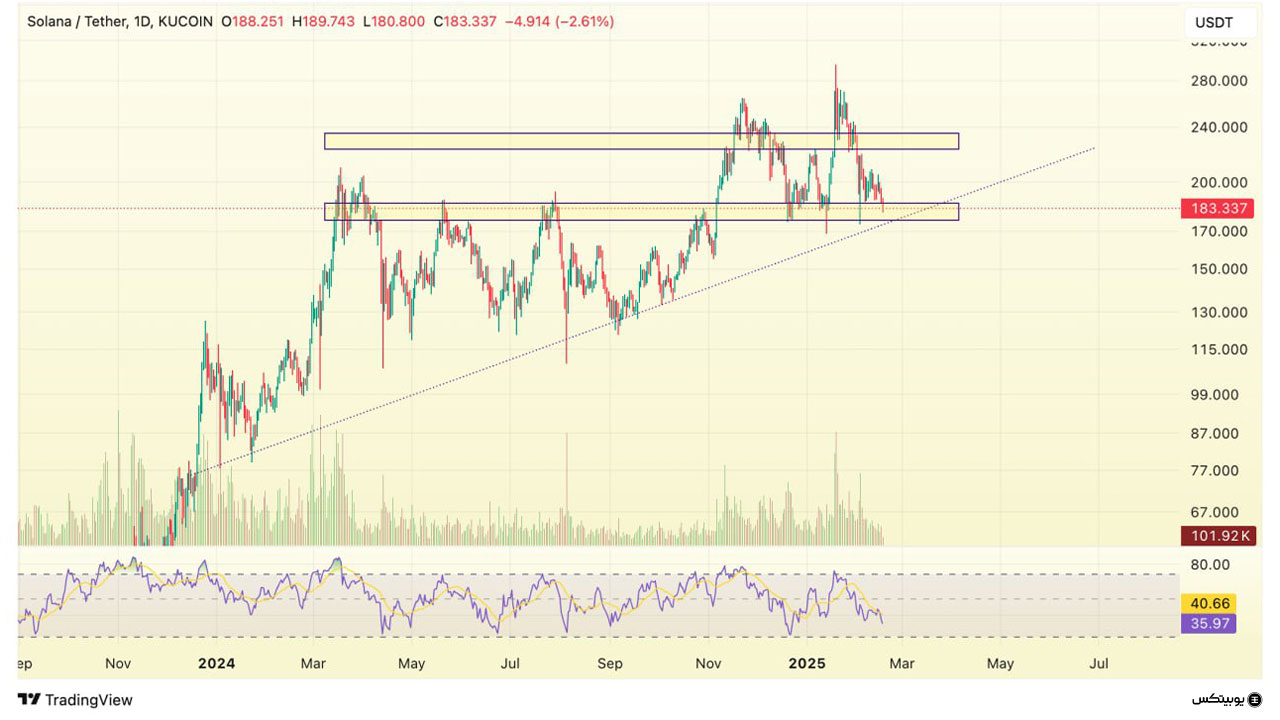Select the lower yellow support zone rectangle
The height and width of the screenshot is (720, 1280).
[x=640, y=212]
